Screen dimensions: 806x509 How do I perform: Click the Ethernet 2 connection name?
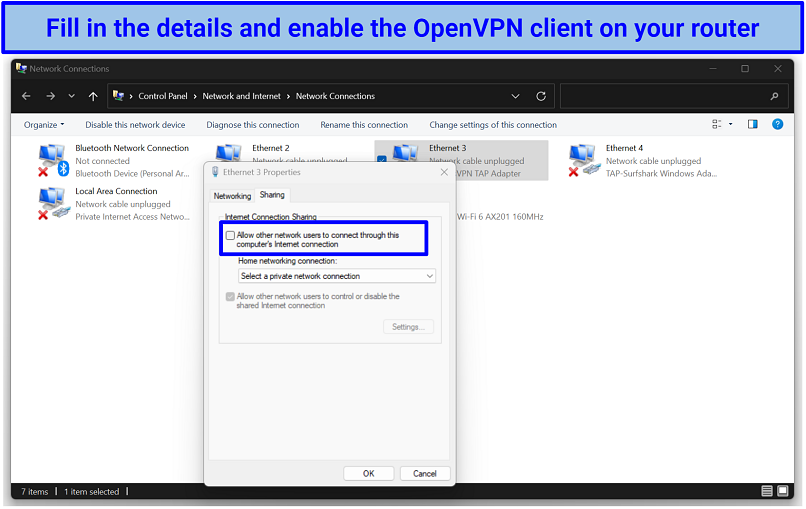pos(270,148)
